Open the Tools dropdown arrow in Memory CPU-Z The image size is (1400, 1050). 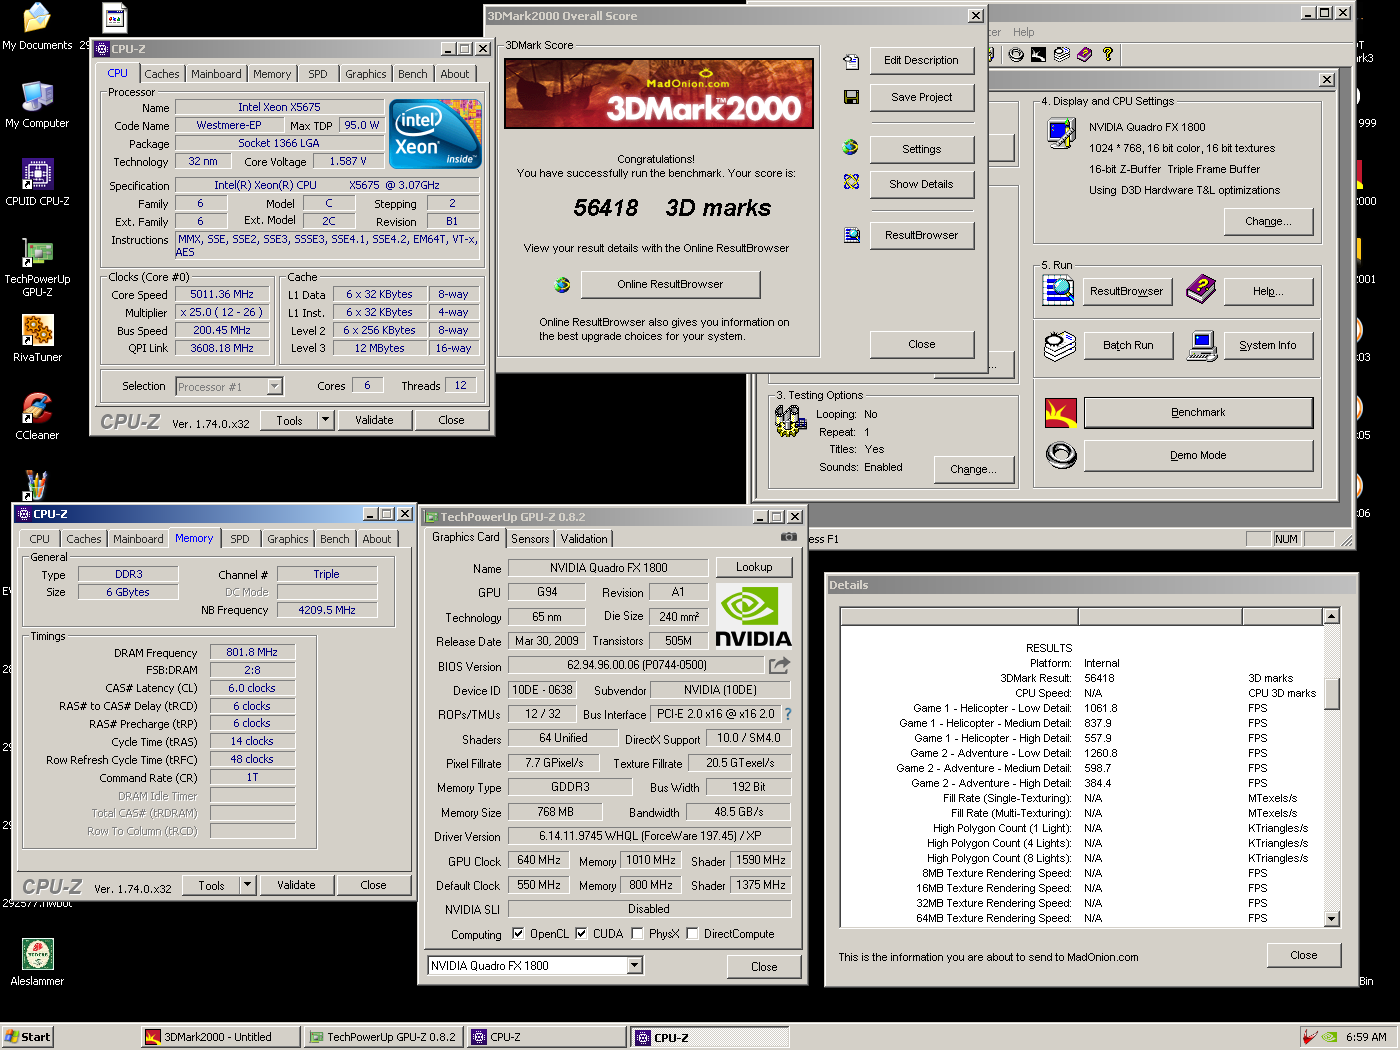[x=248, y=885]
